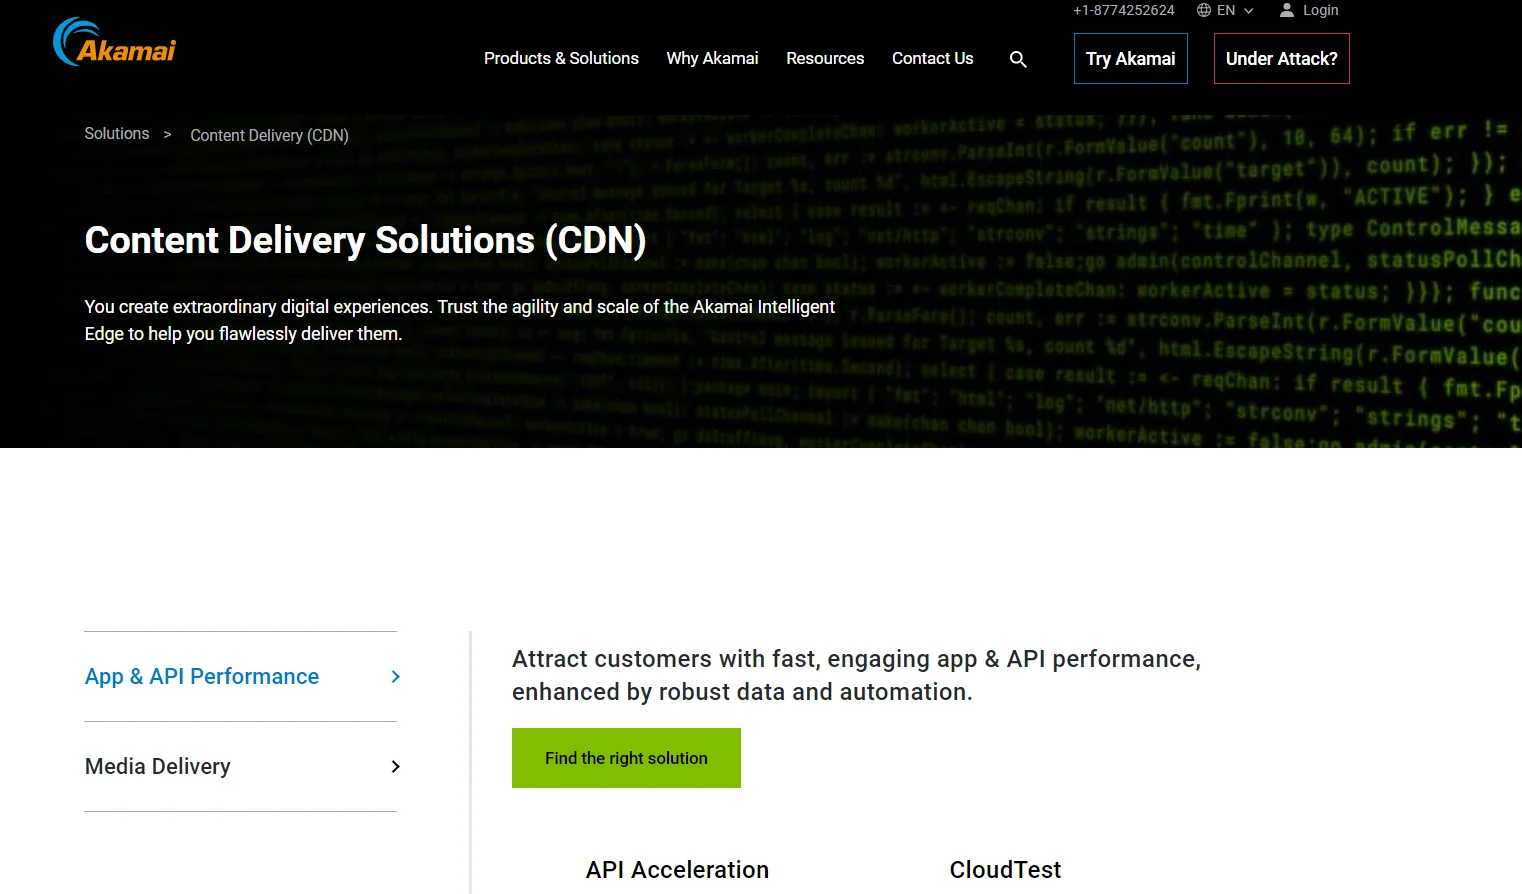Click the Login link
This screenshot has height=894, width=1522.
coord(1320,10)
